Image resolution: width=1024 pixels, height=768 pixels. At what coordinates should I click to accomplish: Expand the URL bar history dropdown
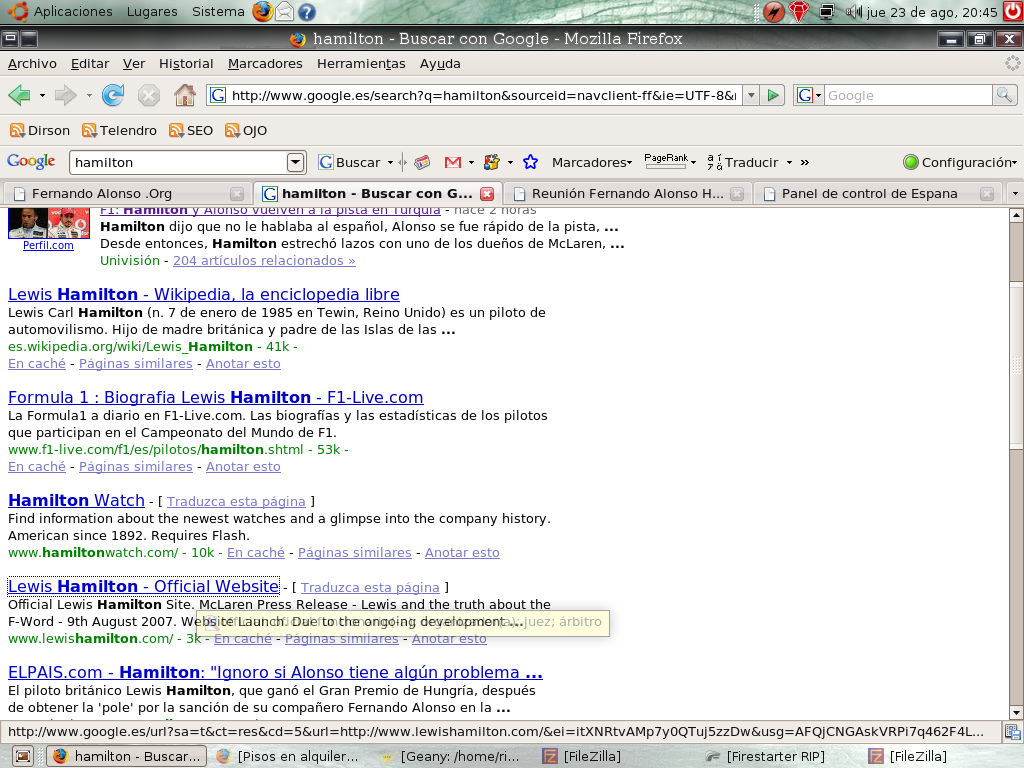tap(751, 95)
